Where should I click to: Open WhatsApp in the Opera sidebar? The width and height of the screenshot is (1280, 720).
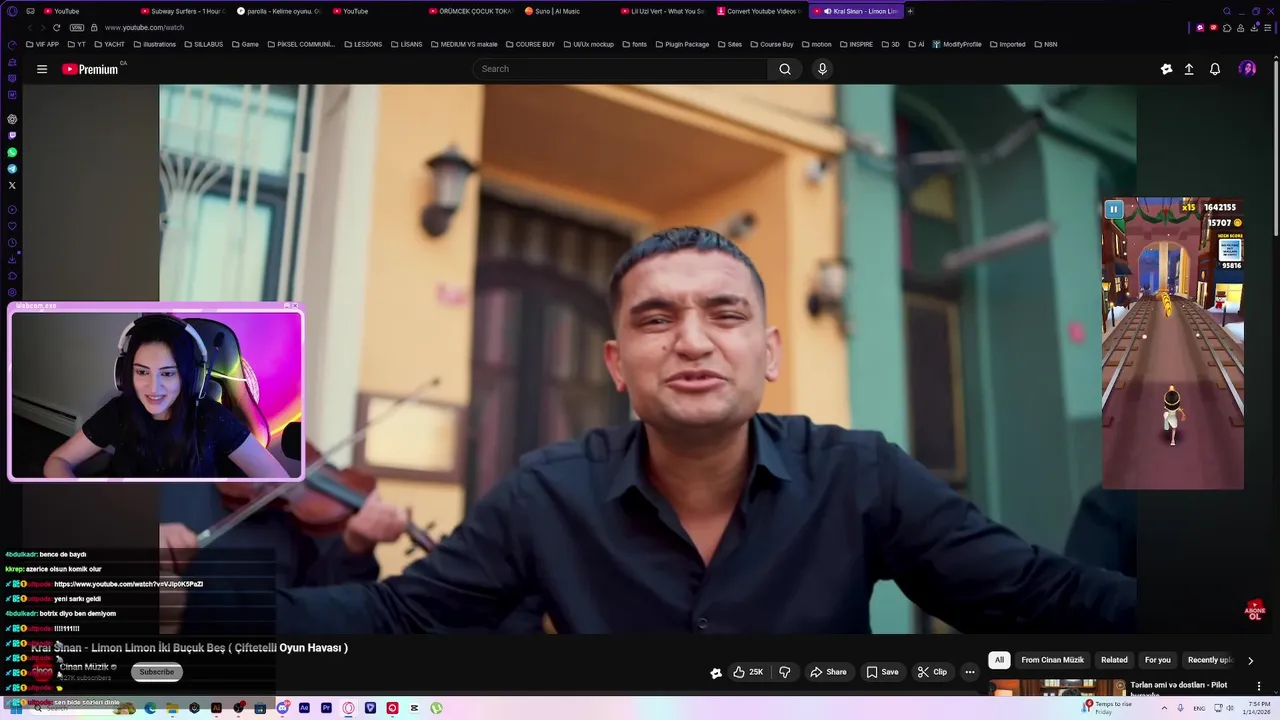tap(12, 152)
